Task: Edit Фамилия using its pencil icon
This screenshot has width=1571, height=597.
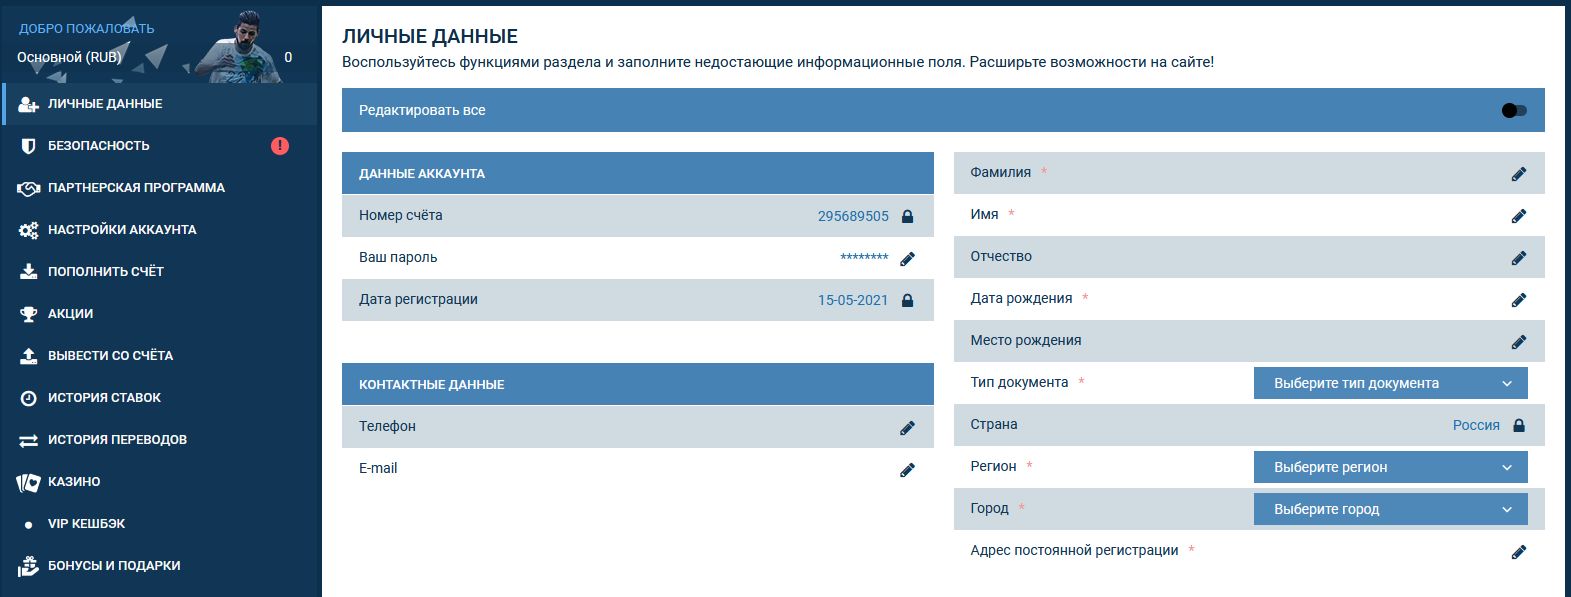Action: tap(1518, 174)
